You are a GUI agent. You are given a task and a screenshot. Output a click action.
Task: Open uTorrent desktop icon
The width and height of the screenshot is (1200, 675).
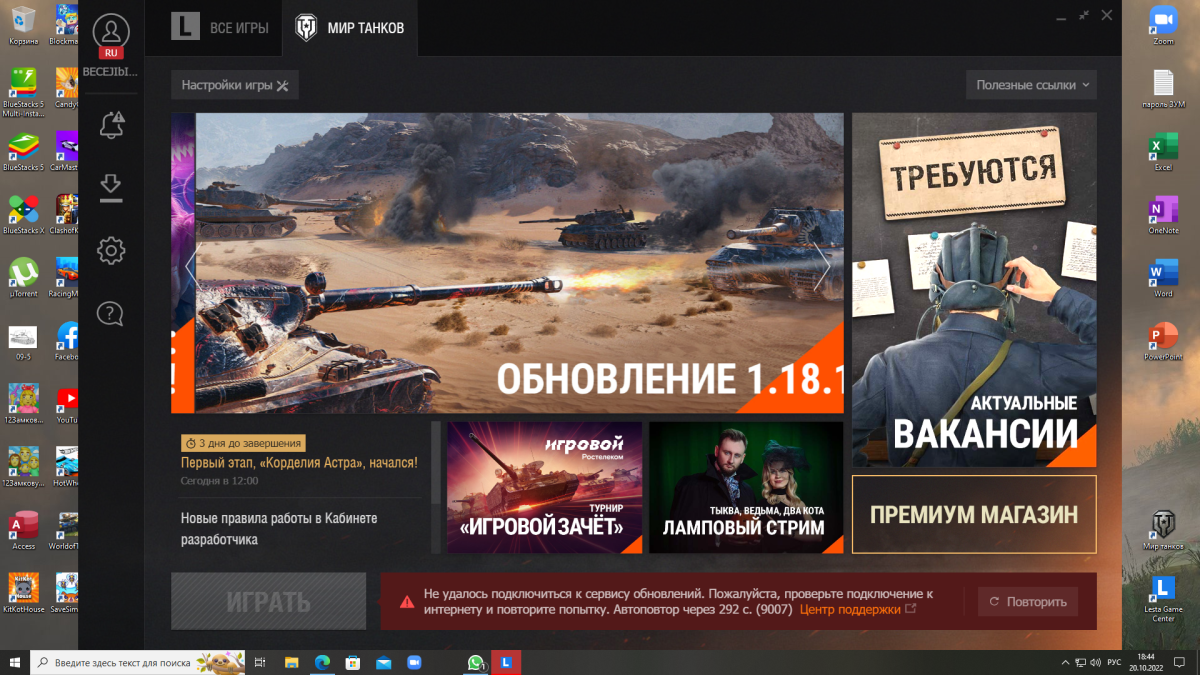[x=23, y=277]
